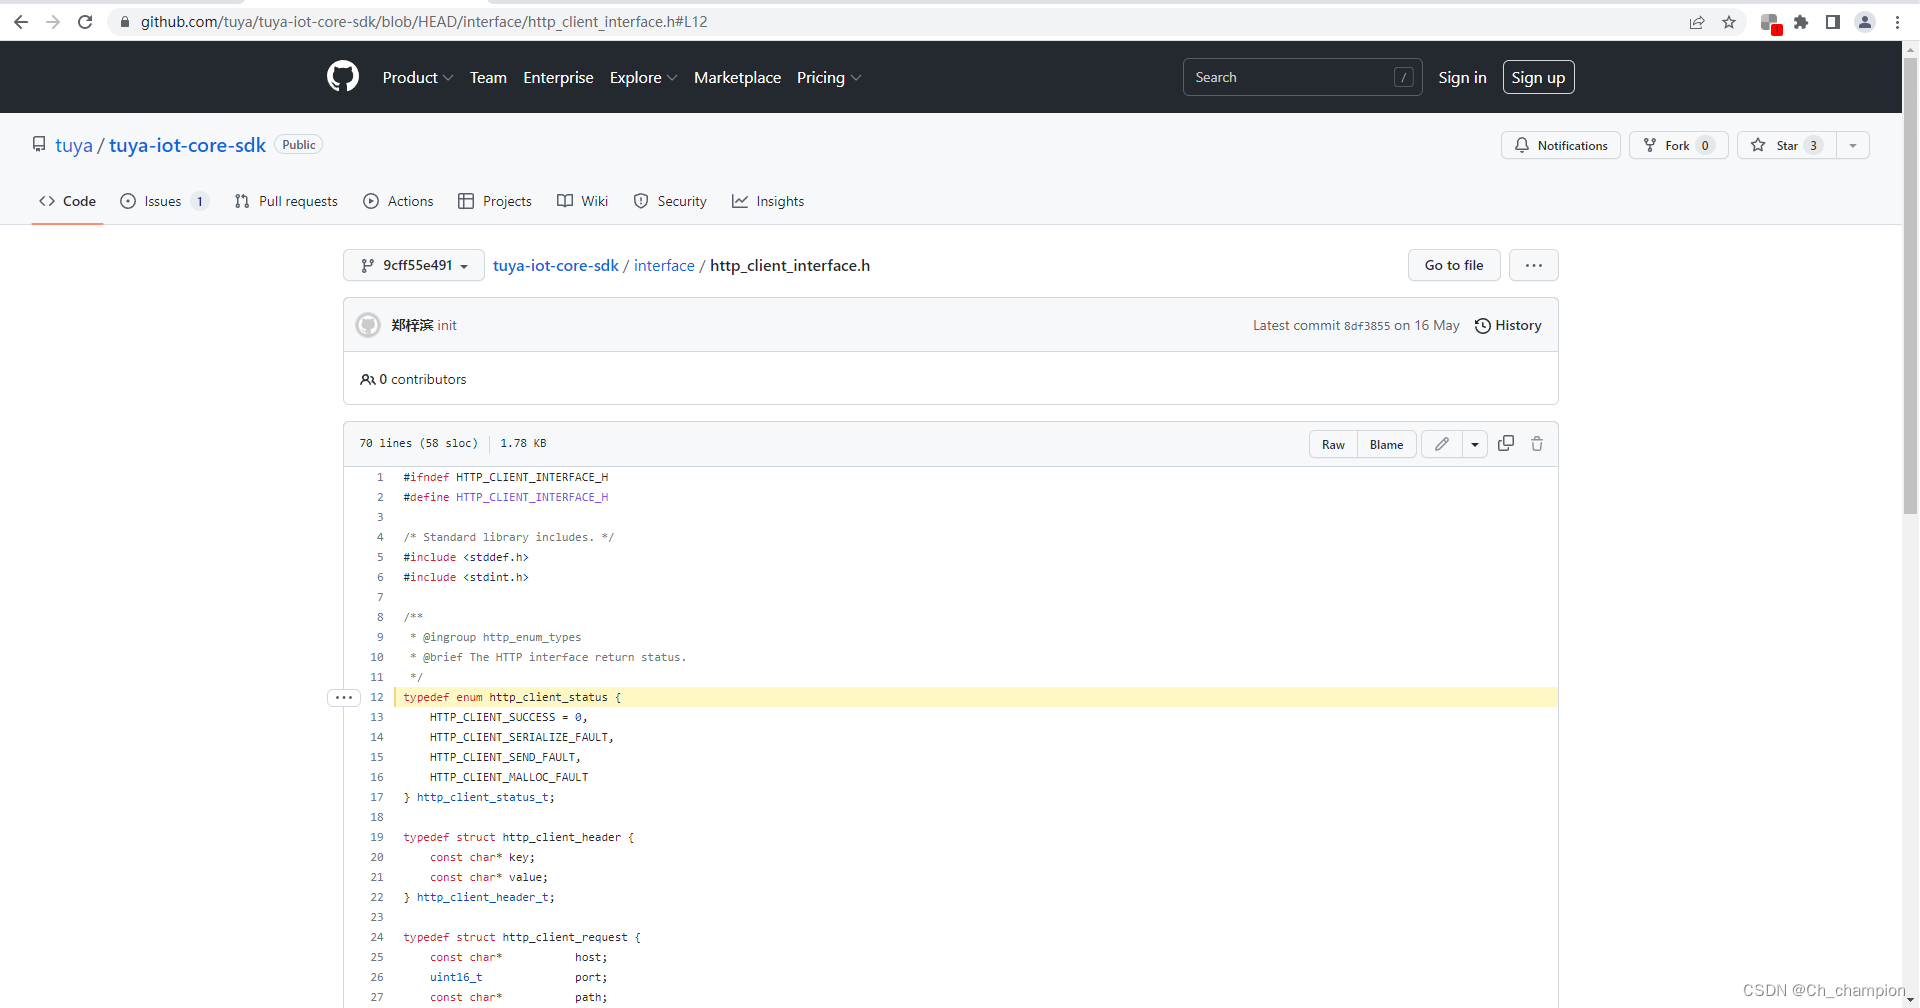The height and width of the screenshot is (1008, 1920).
Task: Open the Team page
Action: click(x=488, y=77)
